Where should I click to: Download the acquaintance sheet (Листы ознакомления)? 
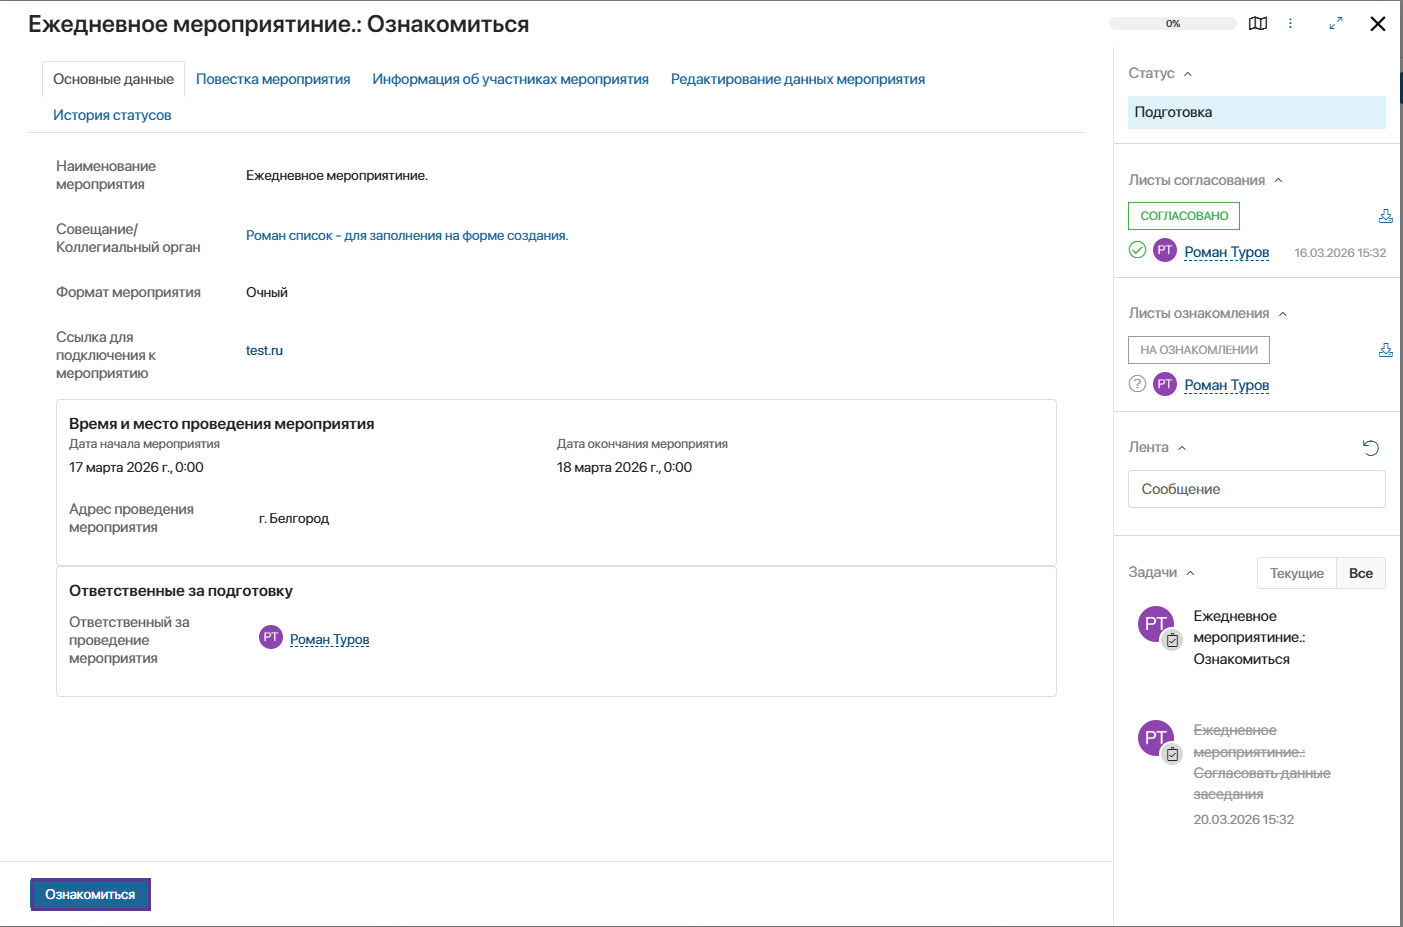click(1385, 350)
